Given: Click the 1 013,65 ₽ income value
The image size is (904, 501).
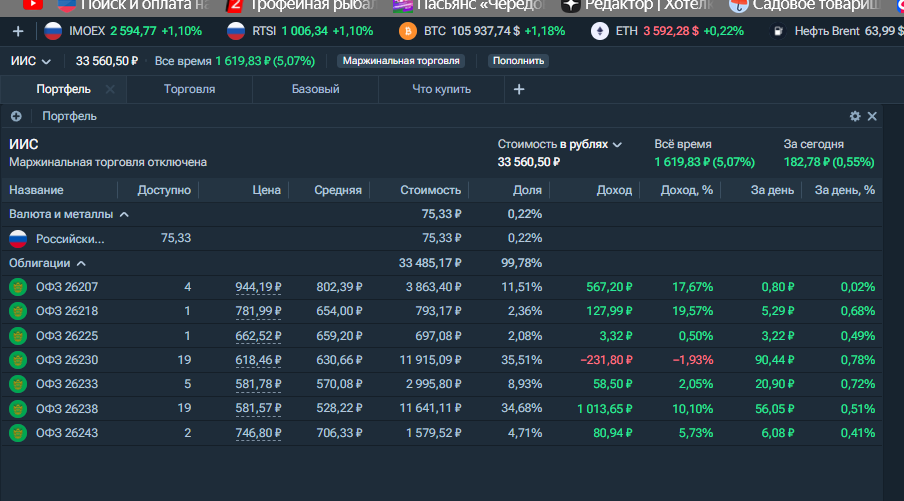Looking at the screenshot, I should point(604,409).
